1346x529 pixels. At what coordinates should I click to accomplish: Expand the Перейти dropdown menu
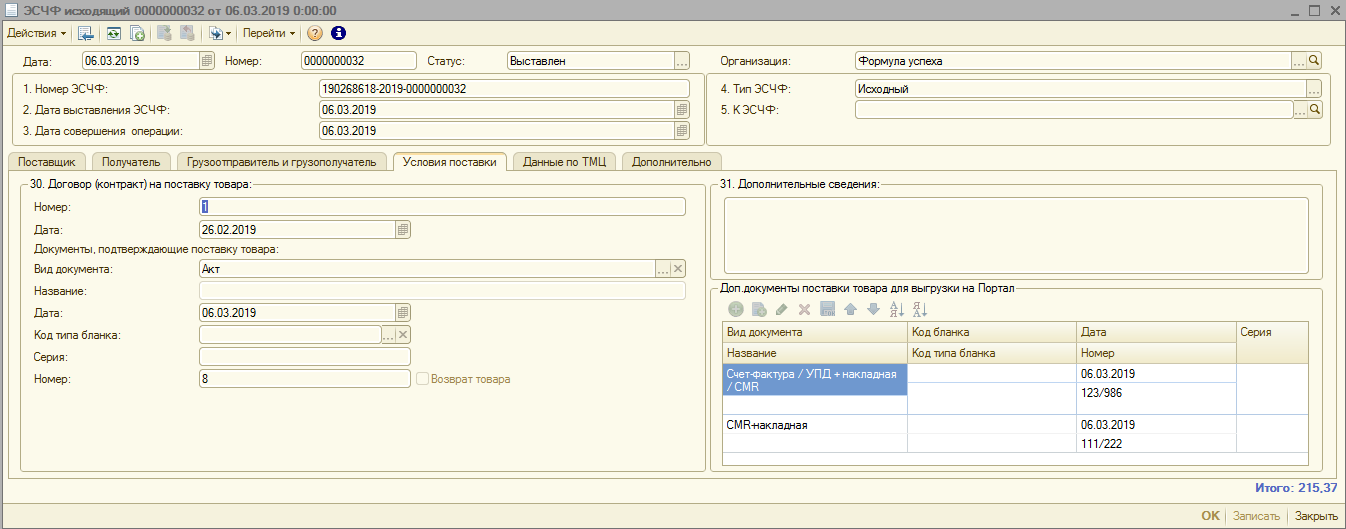pyautogui.click(x=268, y=33)
